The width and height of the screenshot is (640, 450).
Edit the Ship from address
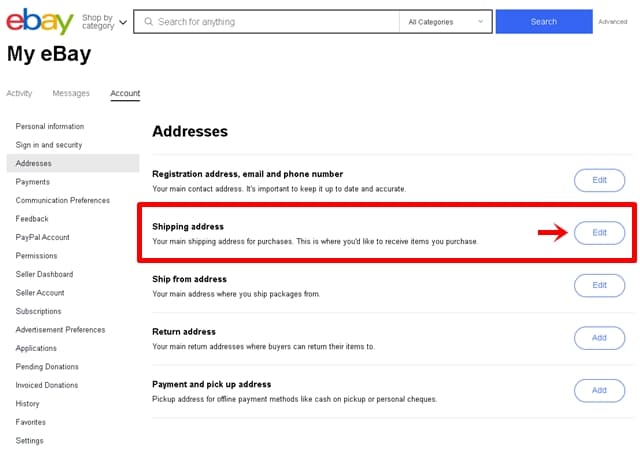599,285
